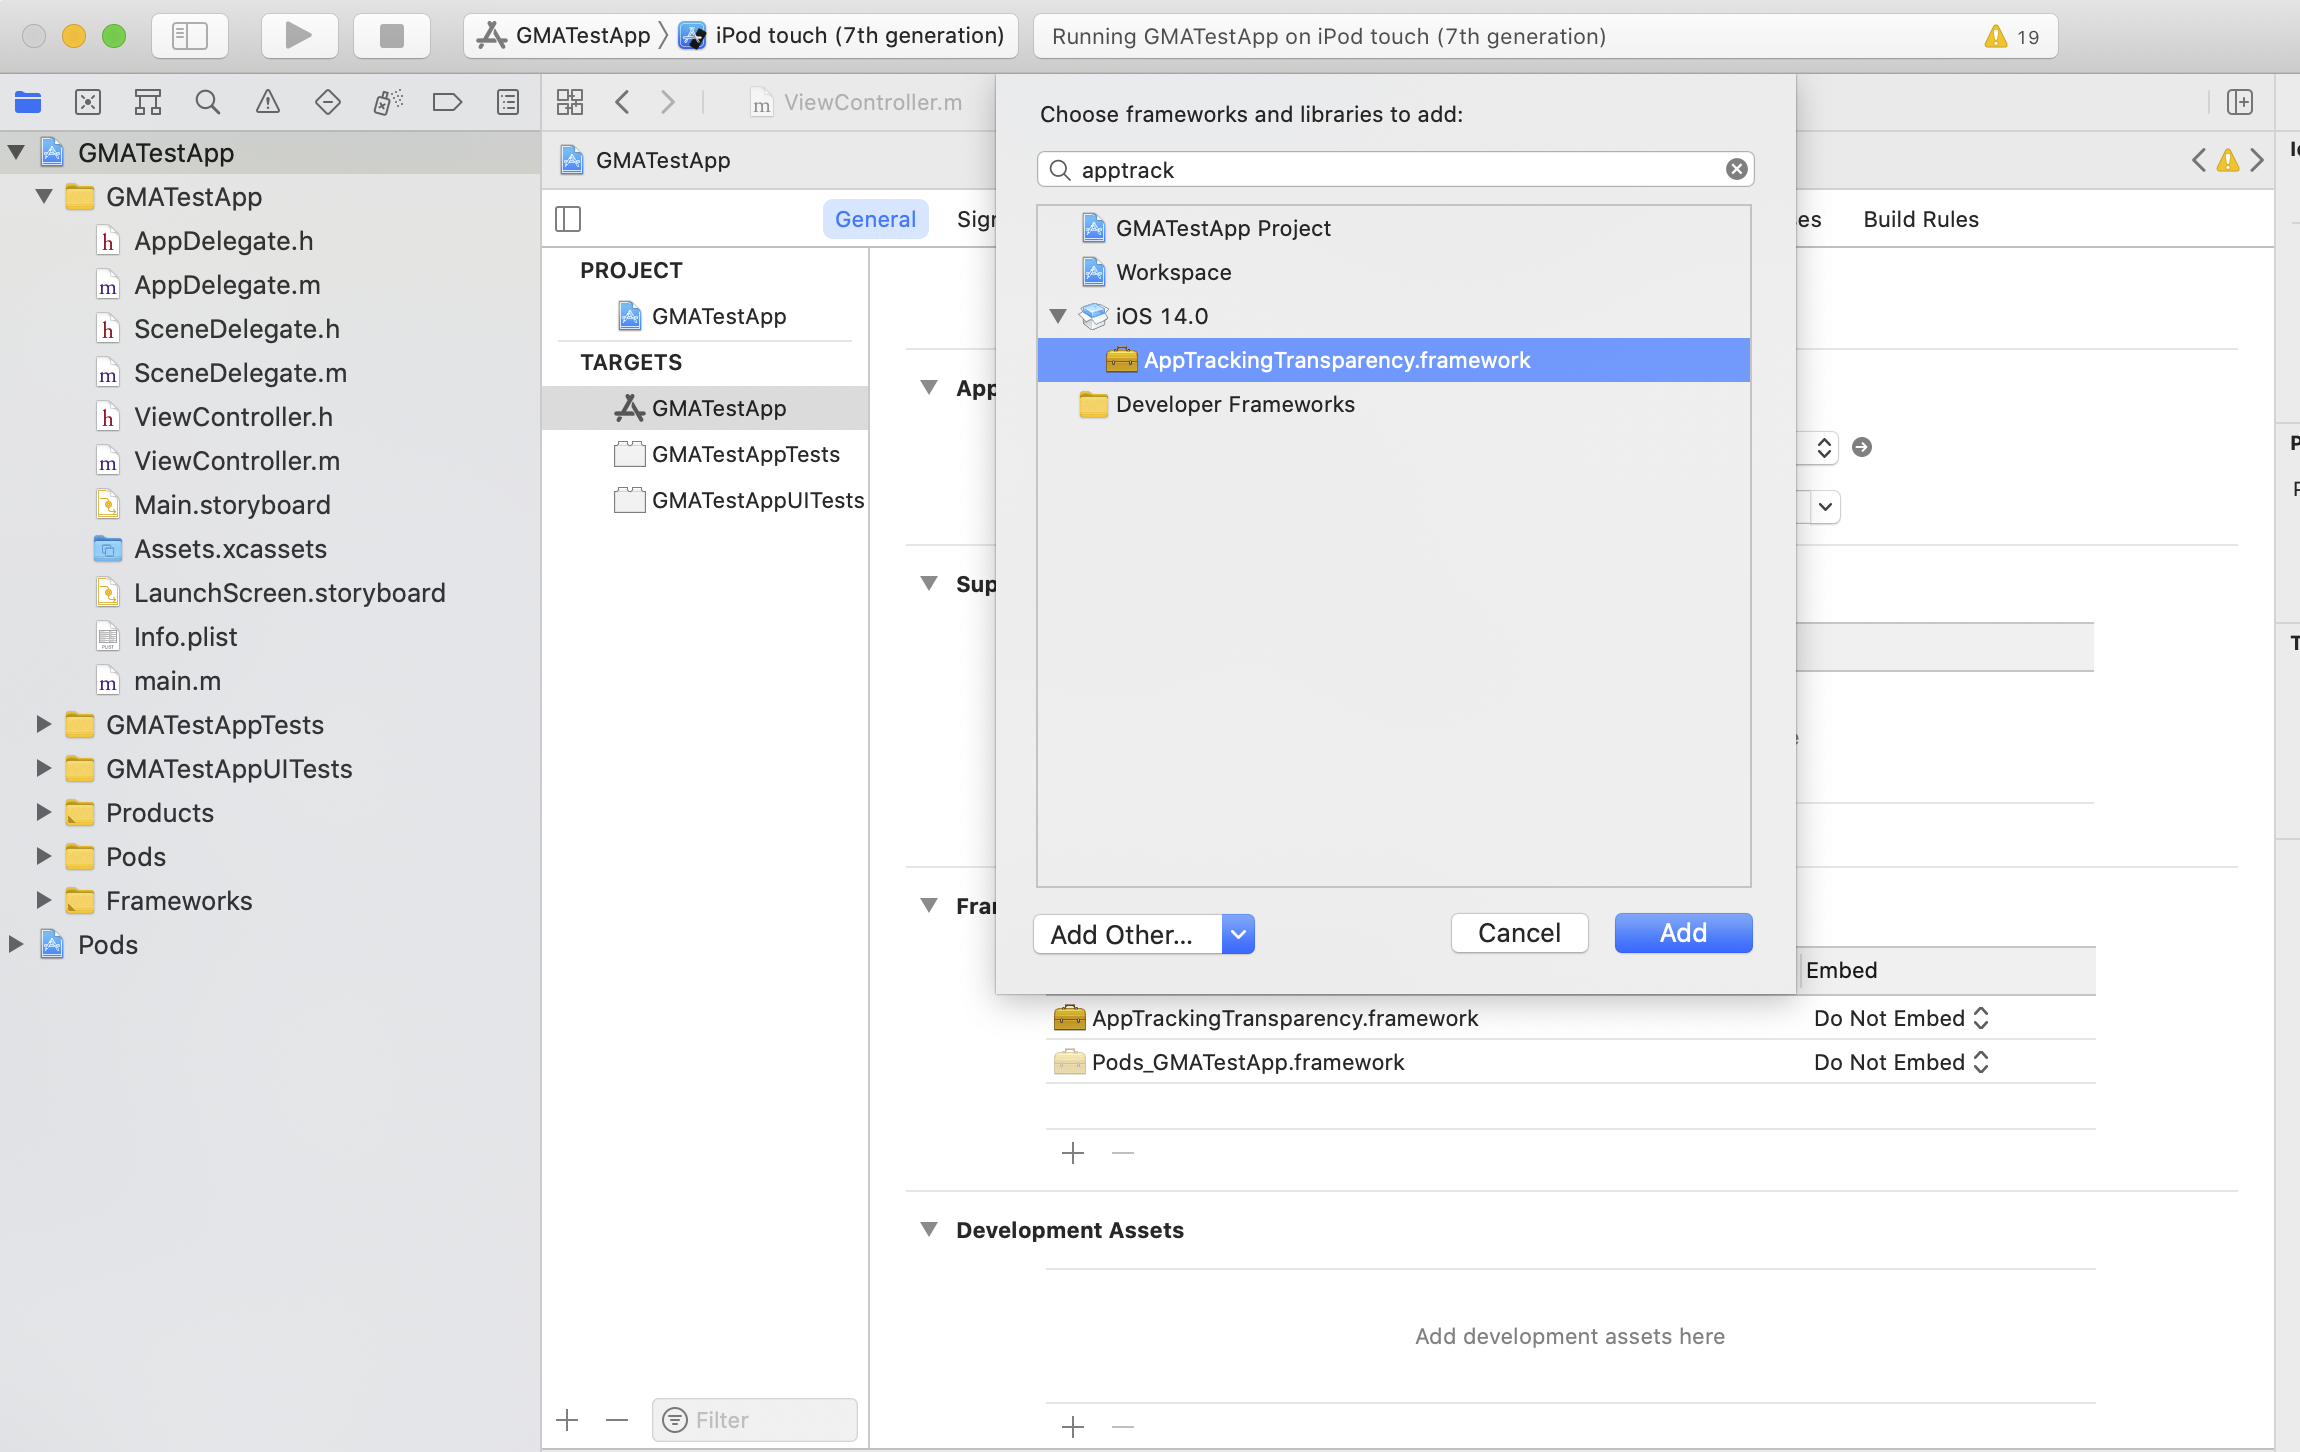Click the related items grid icon

point(570,102)
